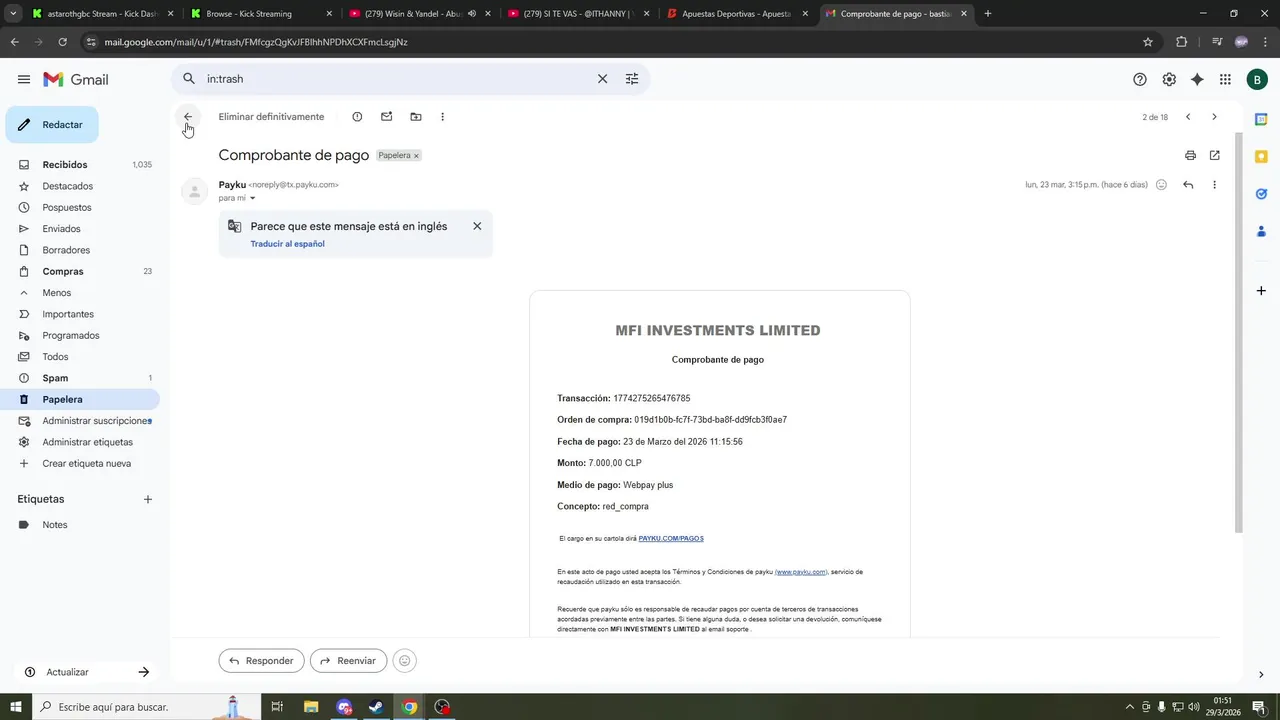1280x720 pixels.
Task: Remove the Papelera label chip
Action: 416,156
